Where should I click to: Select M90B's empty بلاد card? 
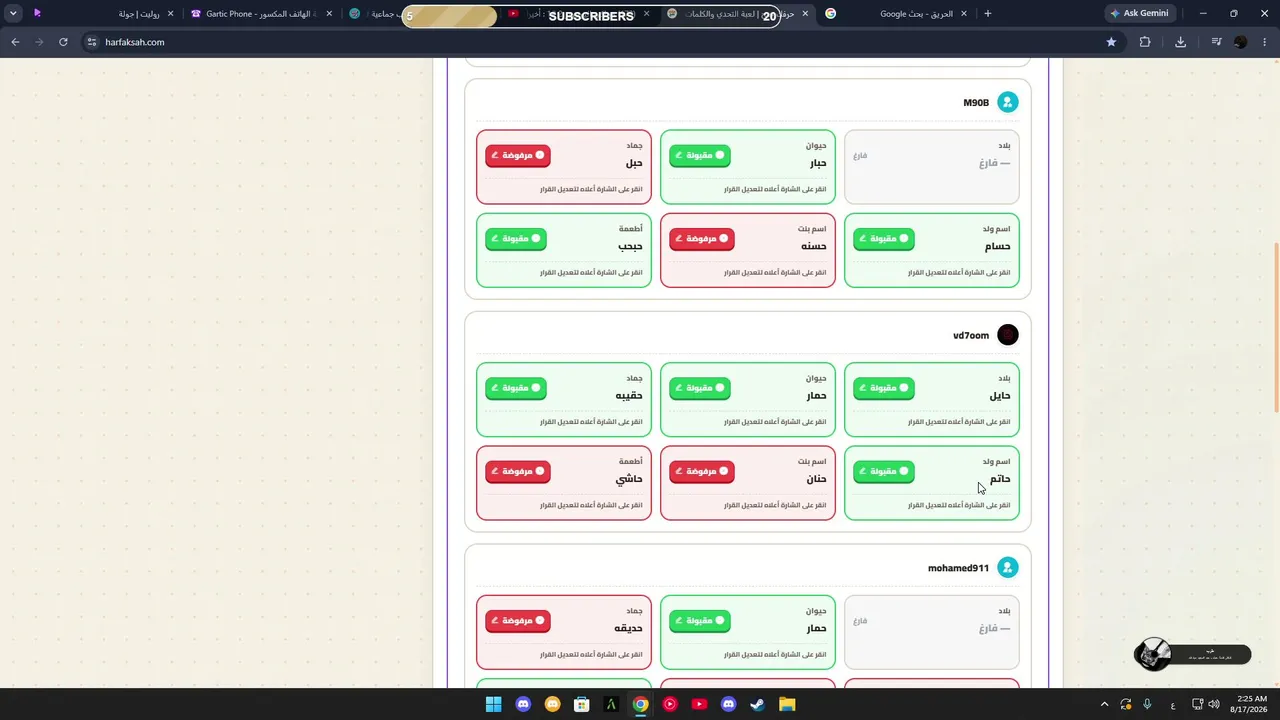point(932,167)
